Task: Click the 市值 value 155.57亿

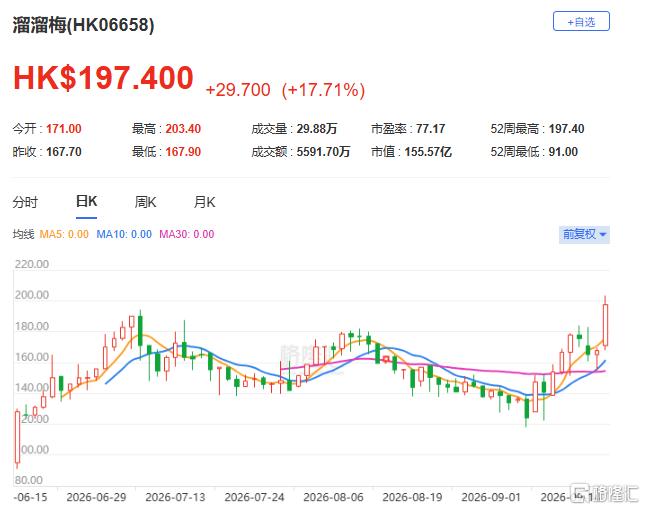Action: point(428,152)
